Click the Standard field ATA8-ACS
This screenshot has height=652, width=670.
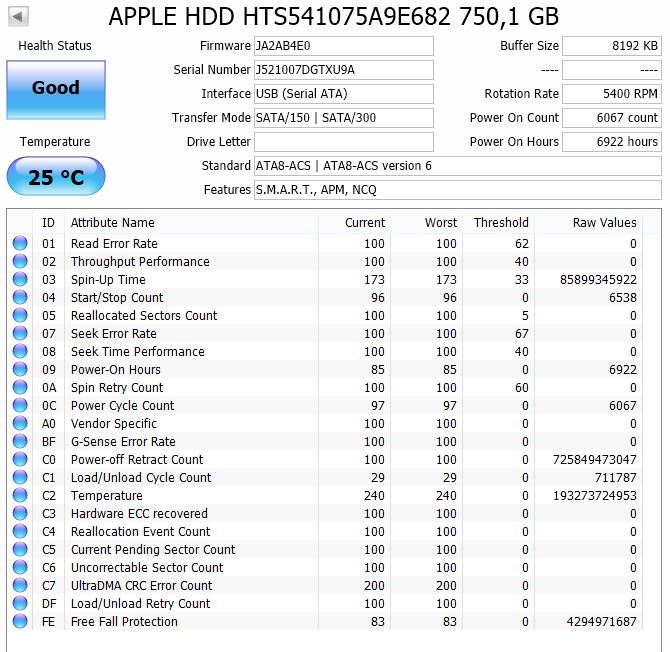[458, 165]
